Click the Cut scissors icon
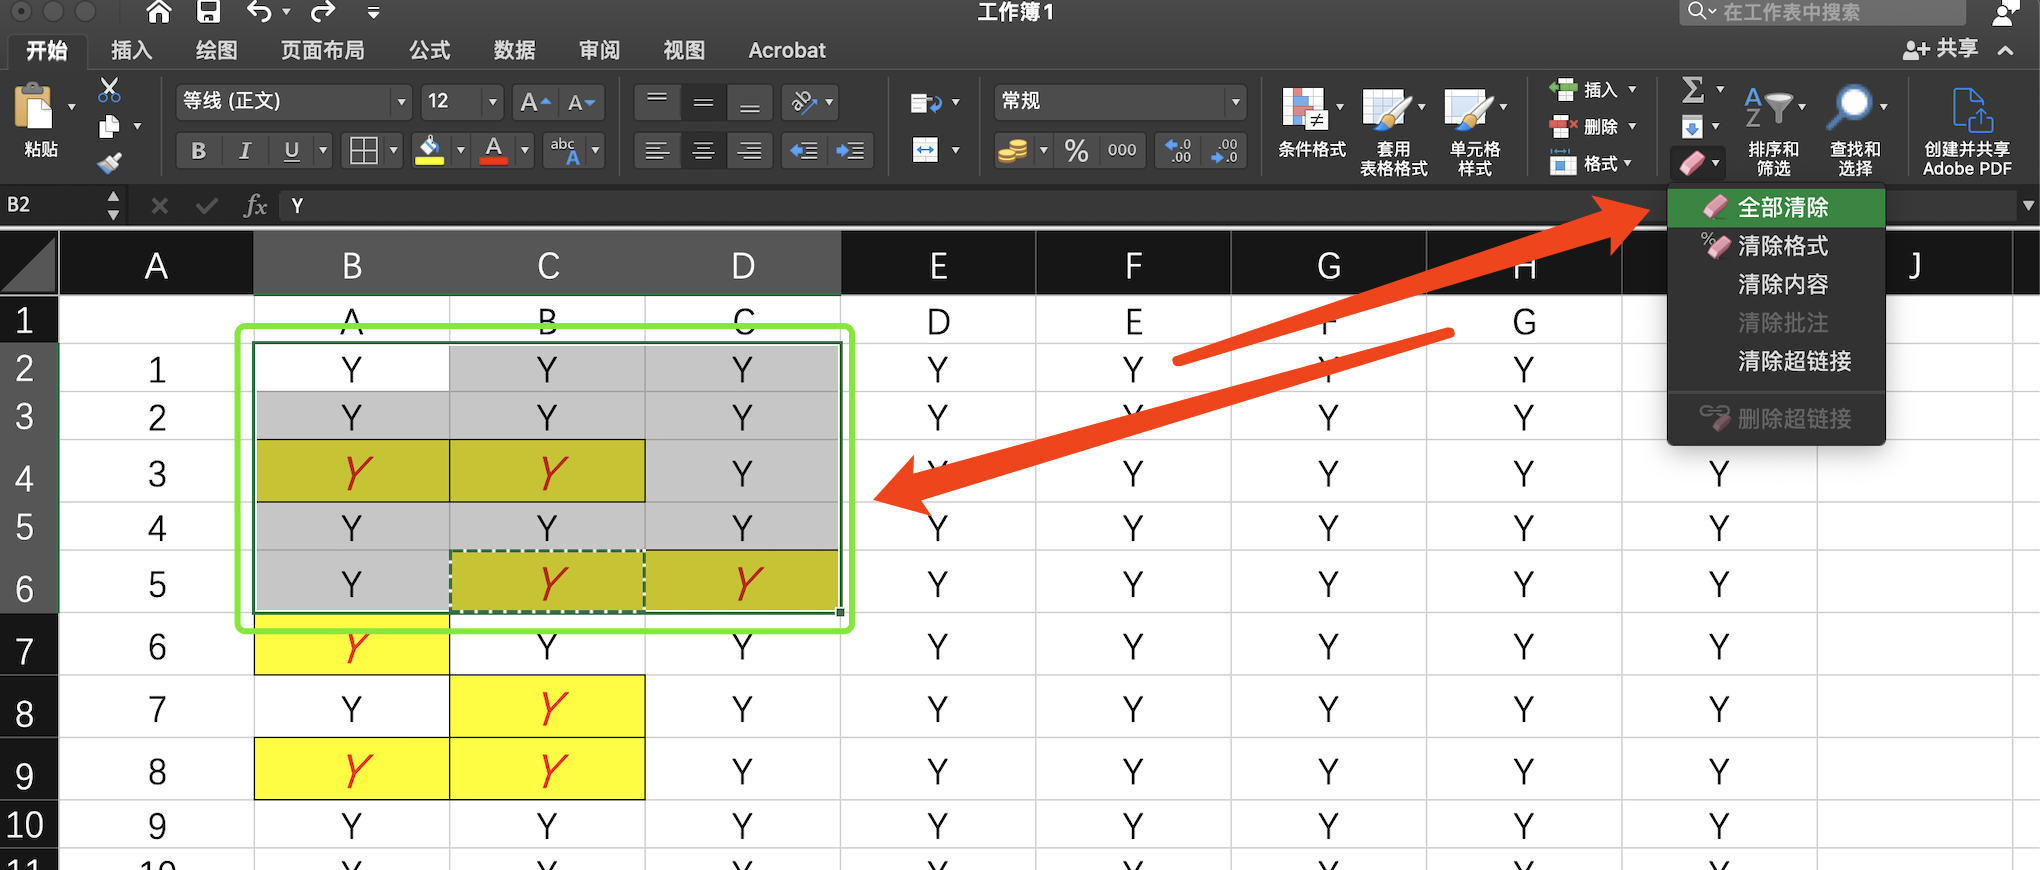This screenshot has width=2040, height=870. [110, 90]
